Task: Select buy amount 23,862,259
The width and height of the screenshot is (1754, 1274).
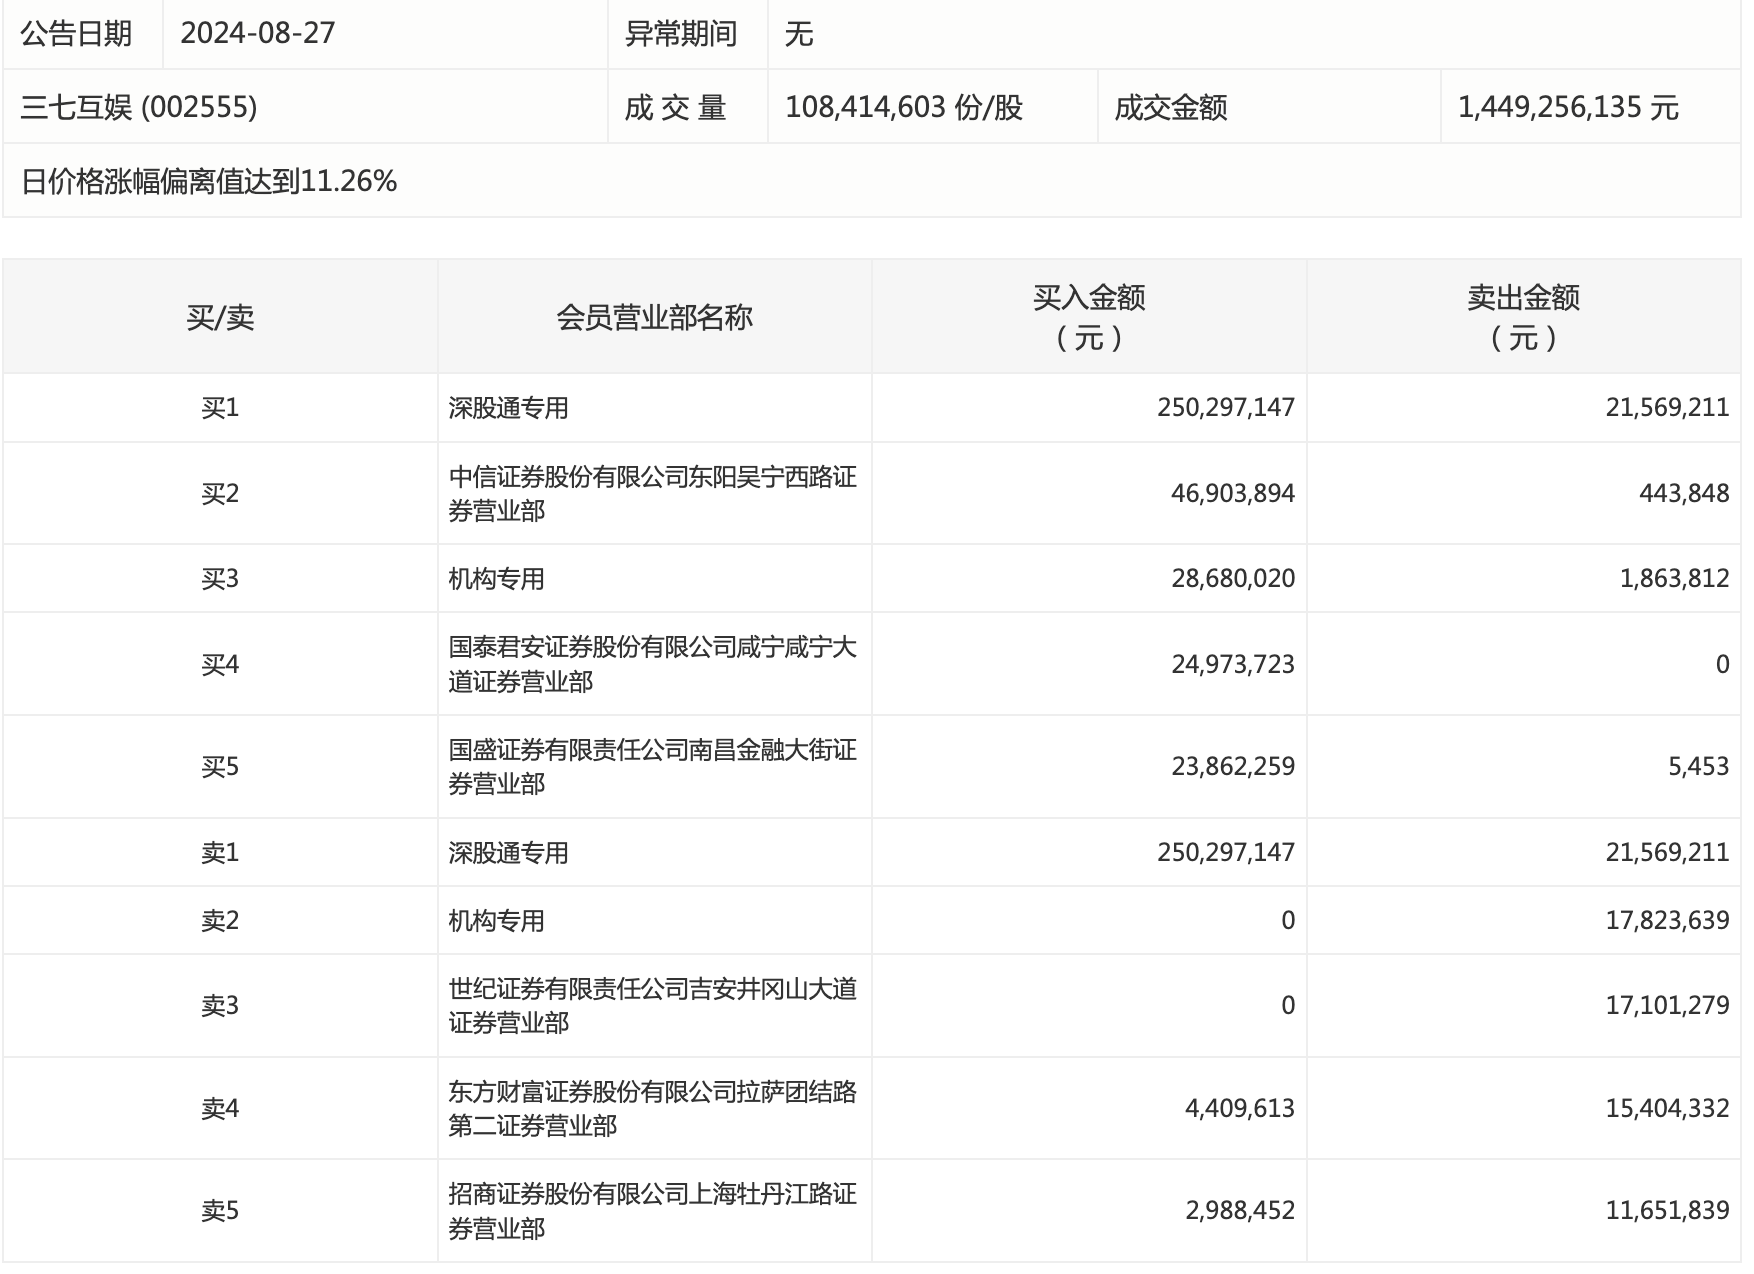Action: coord(1233,767)
